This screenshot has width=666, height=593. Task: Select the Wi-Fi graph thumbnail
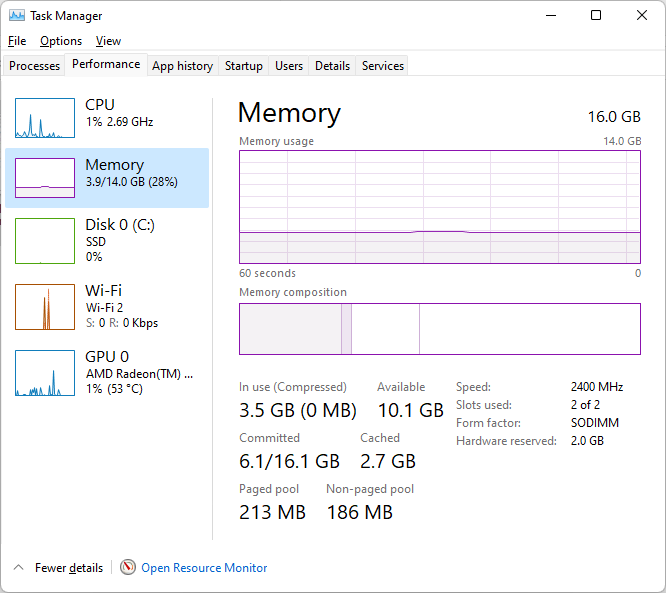click(x=45, y=307)
